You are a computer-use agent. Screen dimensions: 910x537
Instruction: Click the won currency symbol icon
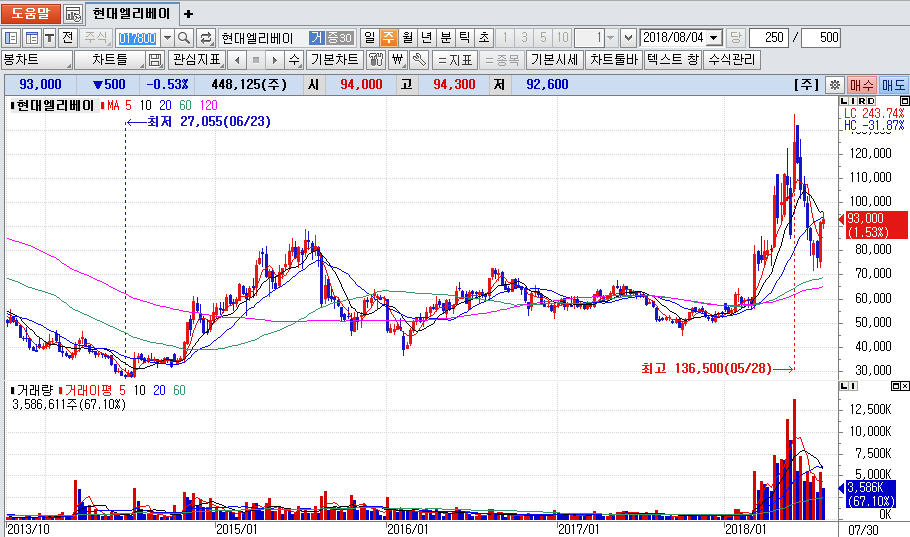coord(397,60)
